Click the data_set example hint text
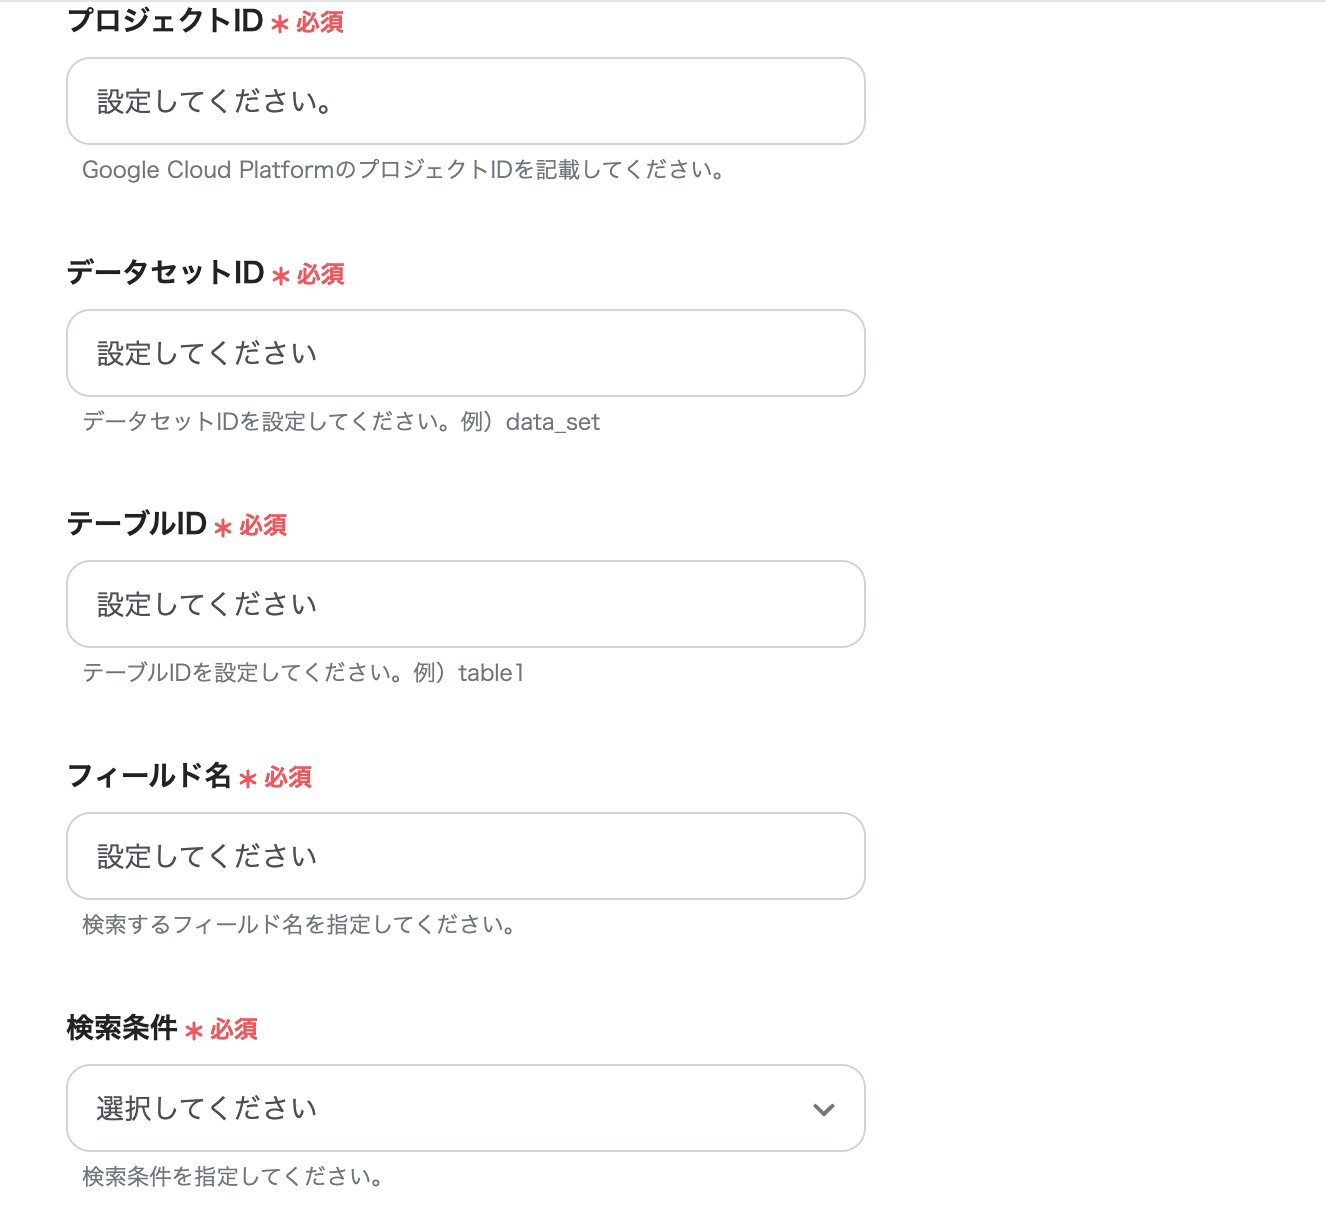 point(340,422)
